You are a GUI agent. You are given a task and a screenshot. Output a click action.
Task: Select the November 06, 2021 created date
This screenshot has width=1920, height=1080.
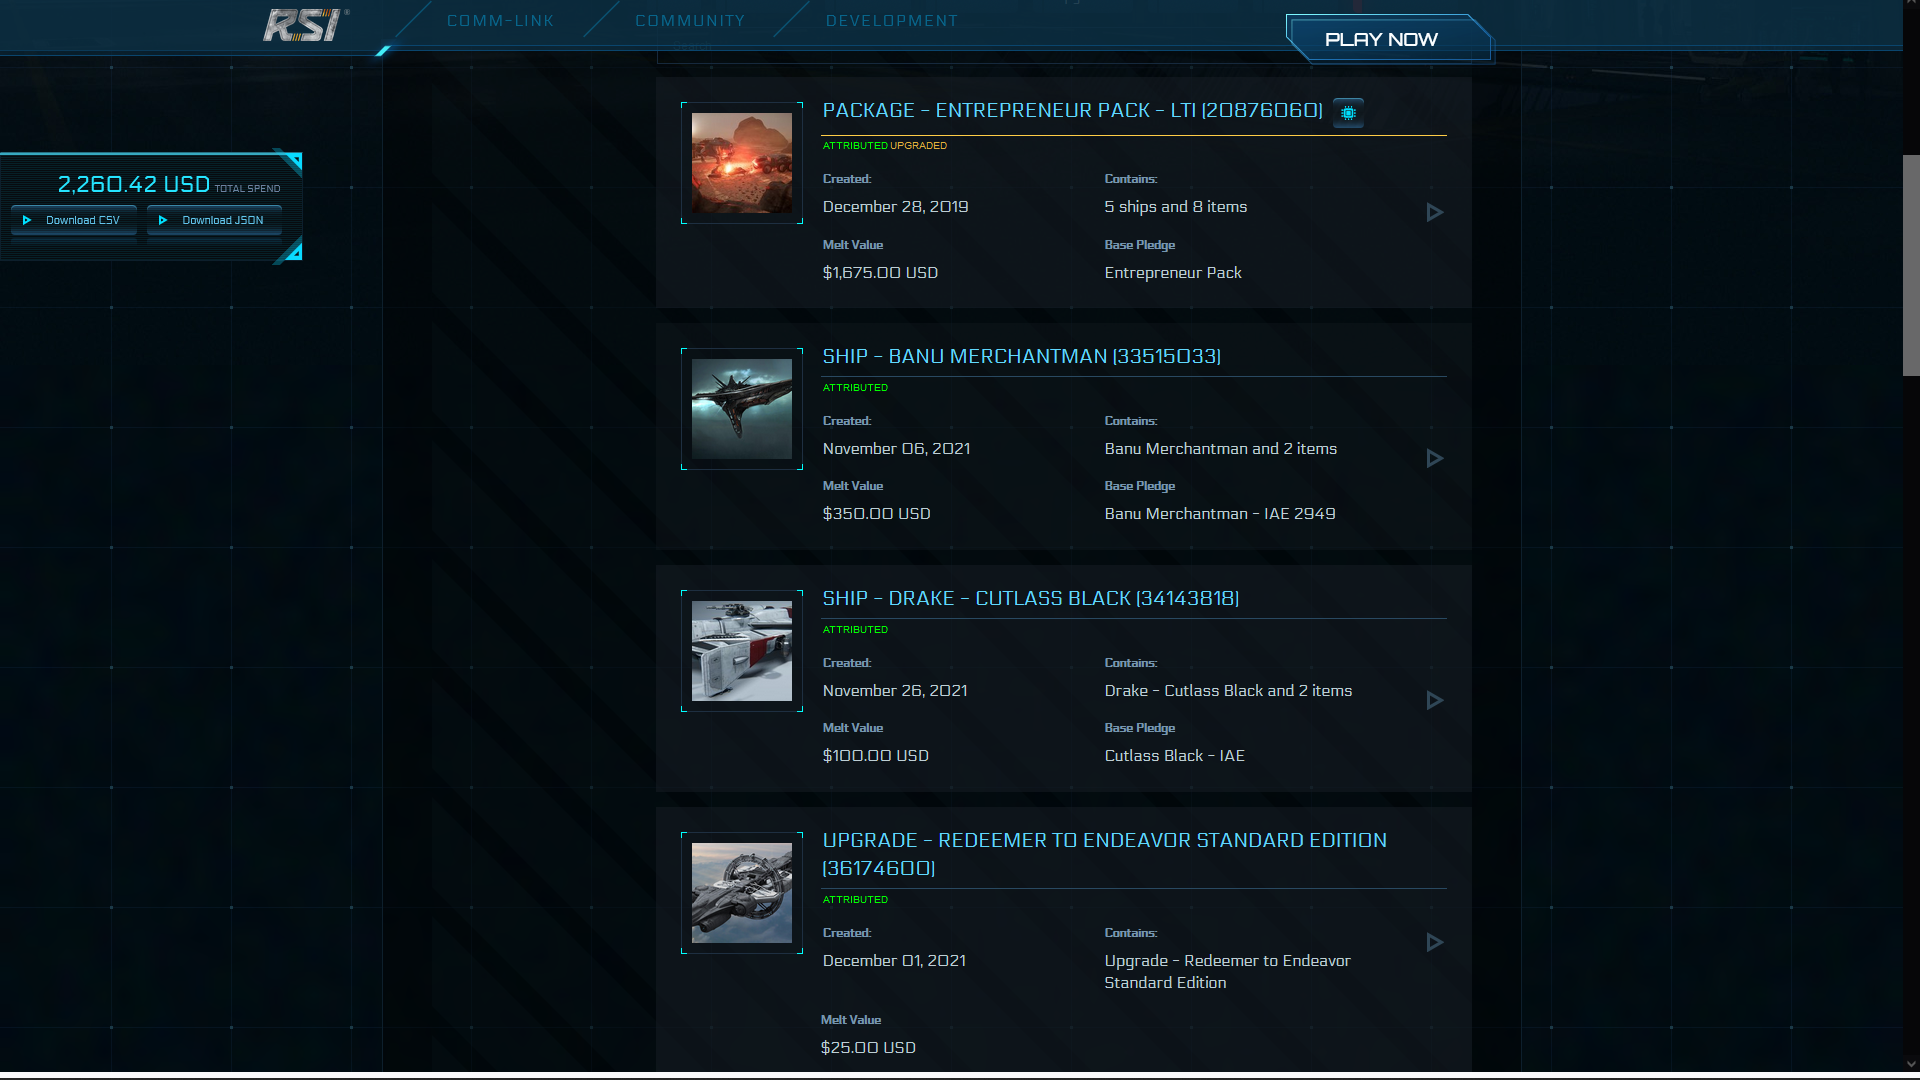pyautogui.click(x=896, y=449)
